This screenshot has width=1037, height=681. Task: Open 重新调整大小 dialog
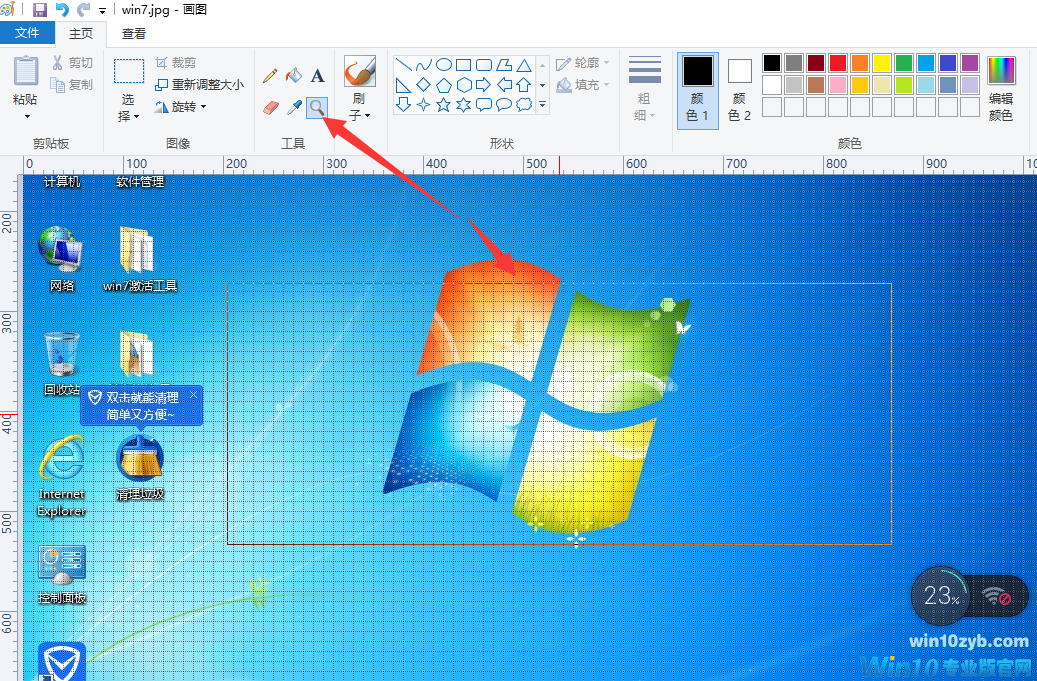[x=199, y=85]
